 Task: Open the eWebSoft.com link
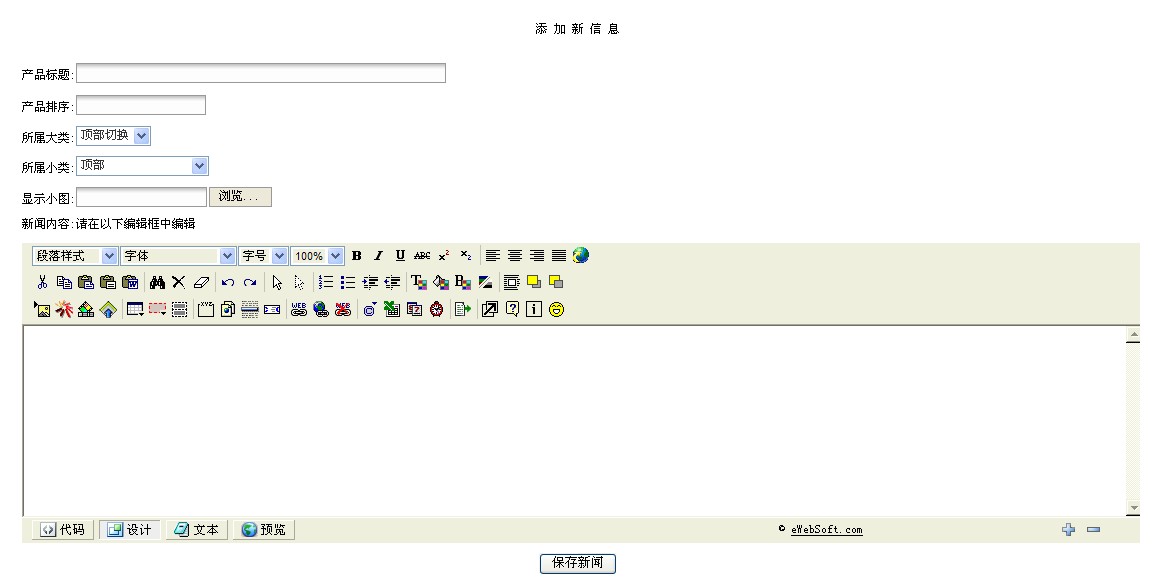pos(827,529)
